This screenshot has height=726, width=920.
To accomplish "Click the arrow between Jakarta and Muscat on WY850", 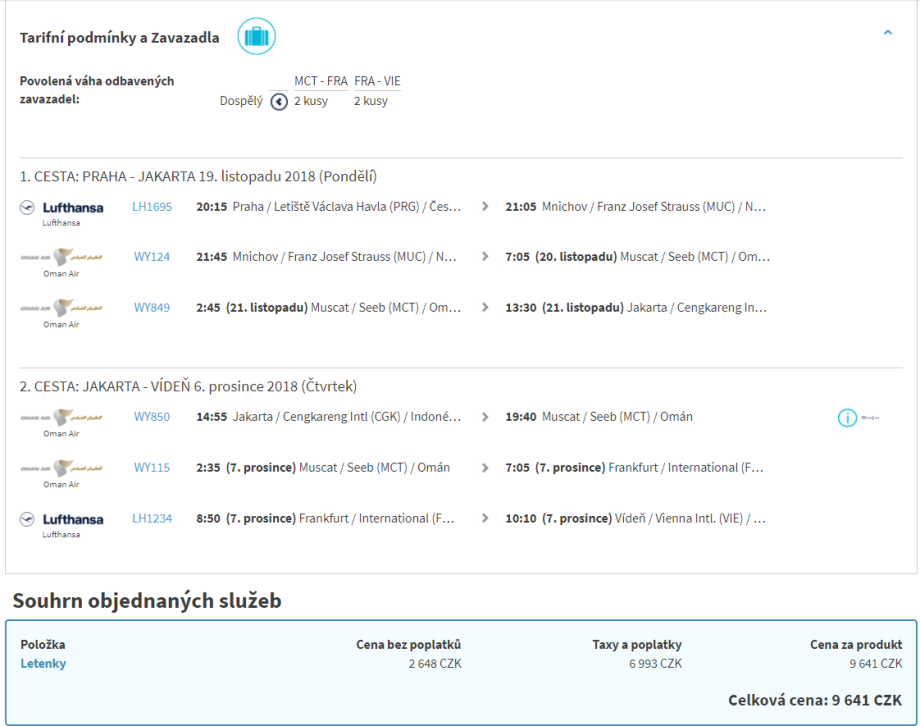I will pos(485,417).
